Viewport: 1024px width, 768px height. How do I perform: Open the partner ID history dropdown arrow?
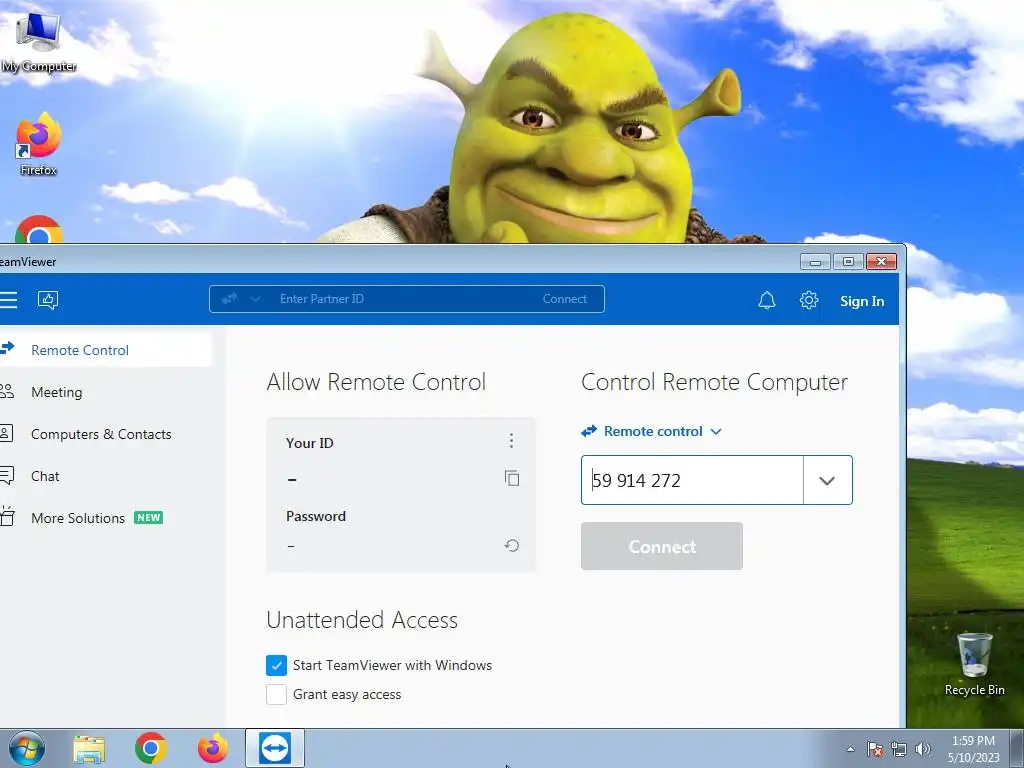click(827, 480)
